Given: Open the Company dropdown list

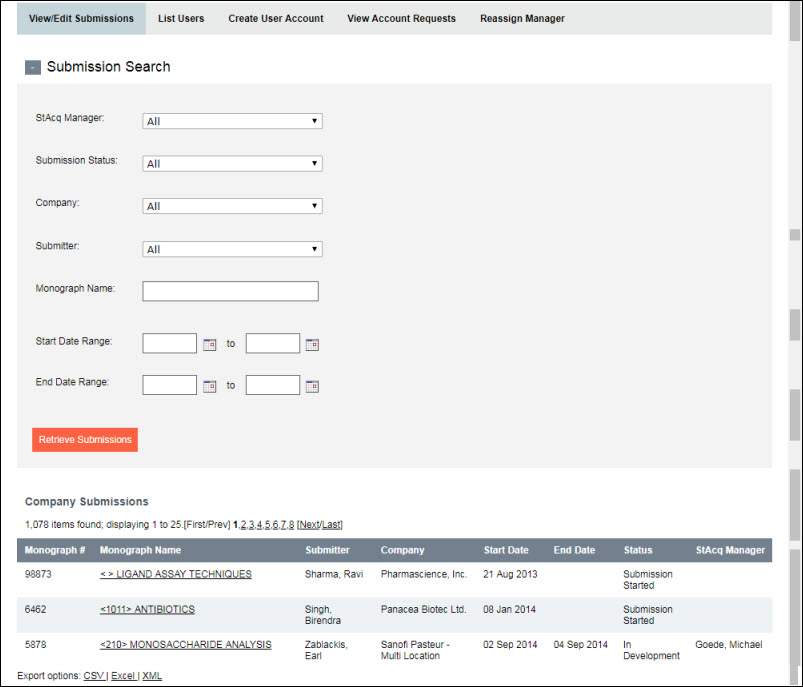Looking at the screenshot, I should 232,206.
